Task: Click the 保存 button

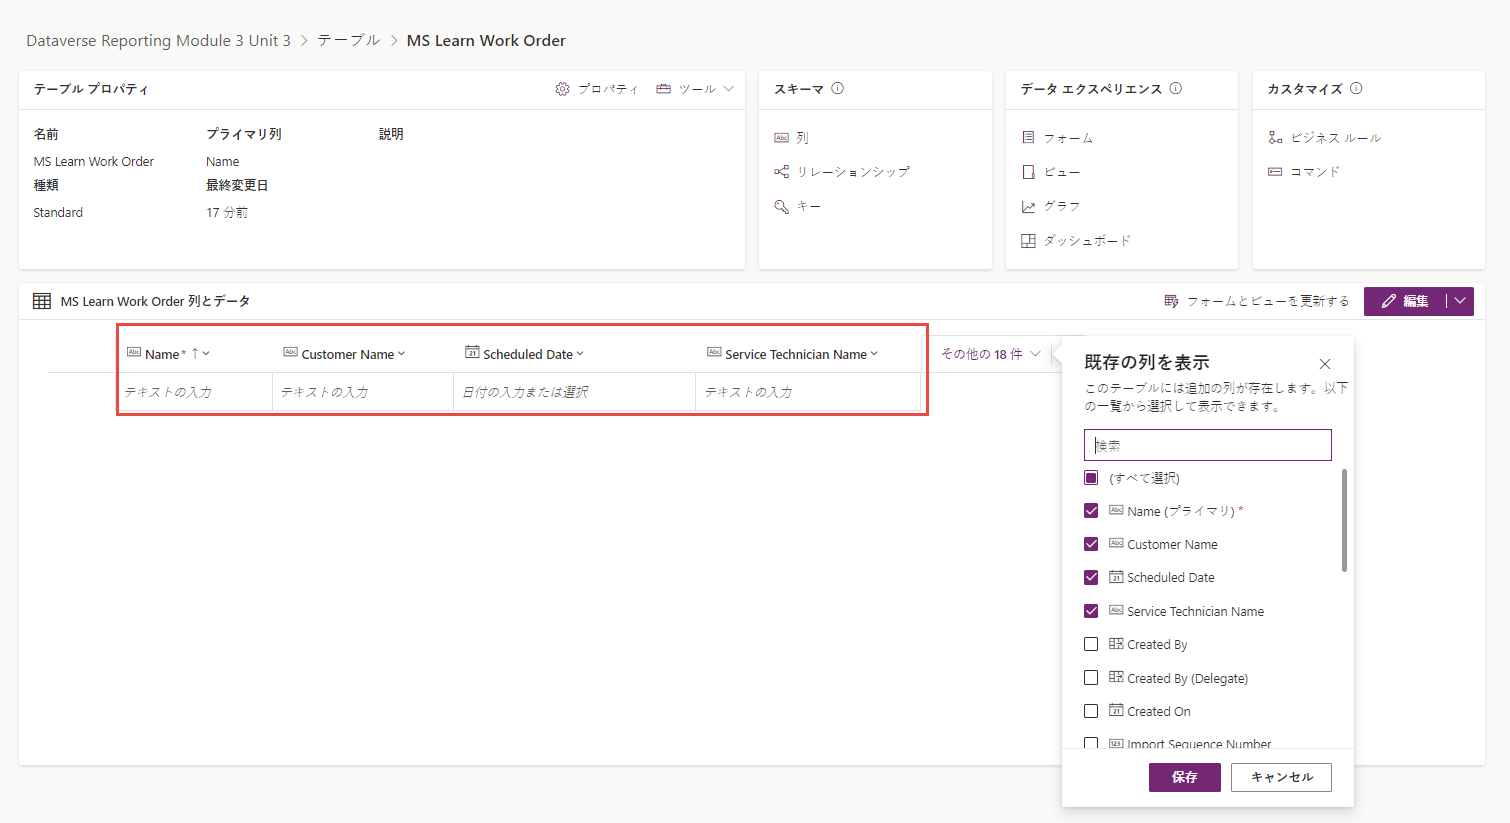Action: tap(1185, 777)
